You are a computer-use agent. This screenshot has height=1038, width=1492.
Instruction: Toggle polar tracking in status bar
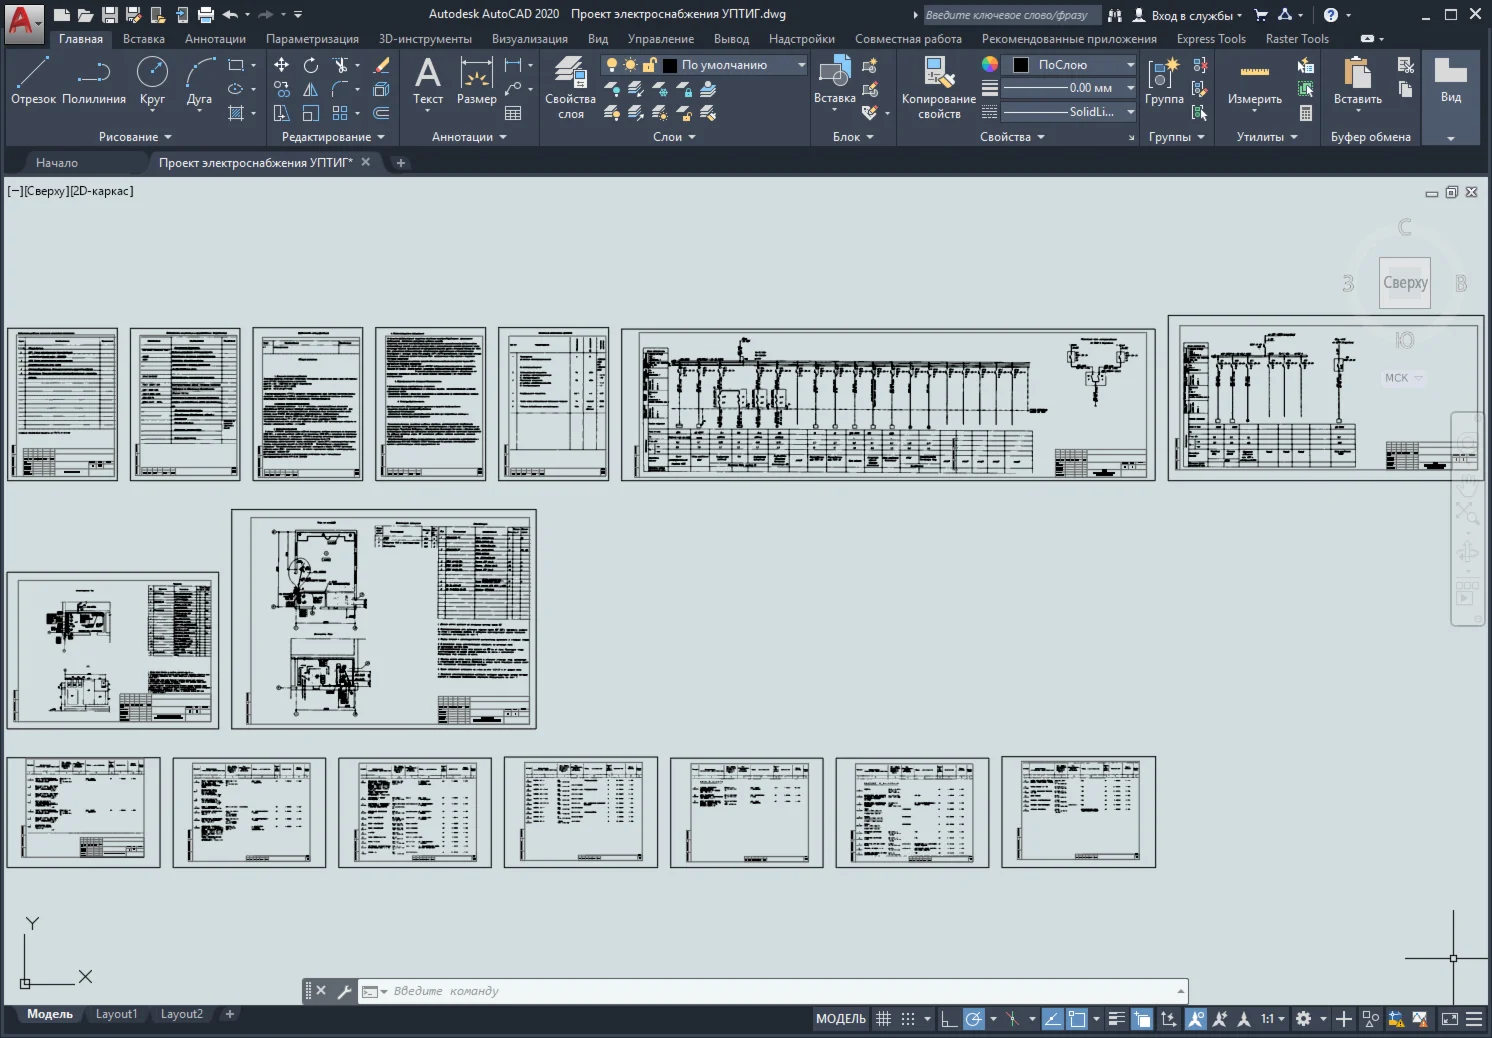973,1019
